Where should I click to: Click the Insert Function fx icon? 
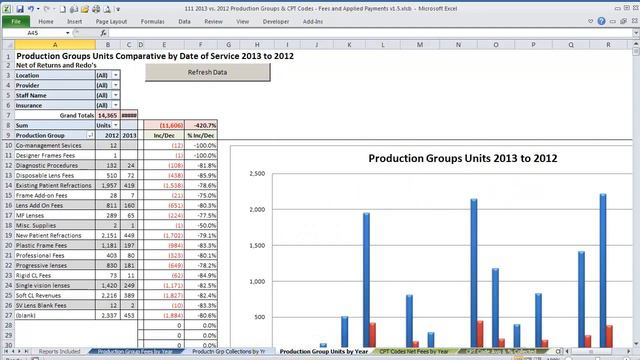pyautogui.click(x=103, y=33)
